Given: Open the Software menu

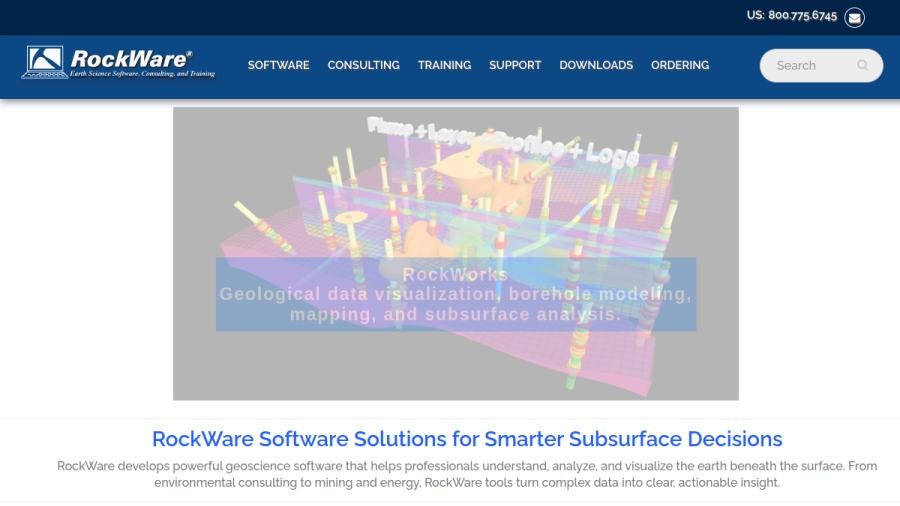Looking at the screenshot, I should pos(278,65).
